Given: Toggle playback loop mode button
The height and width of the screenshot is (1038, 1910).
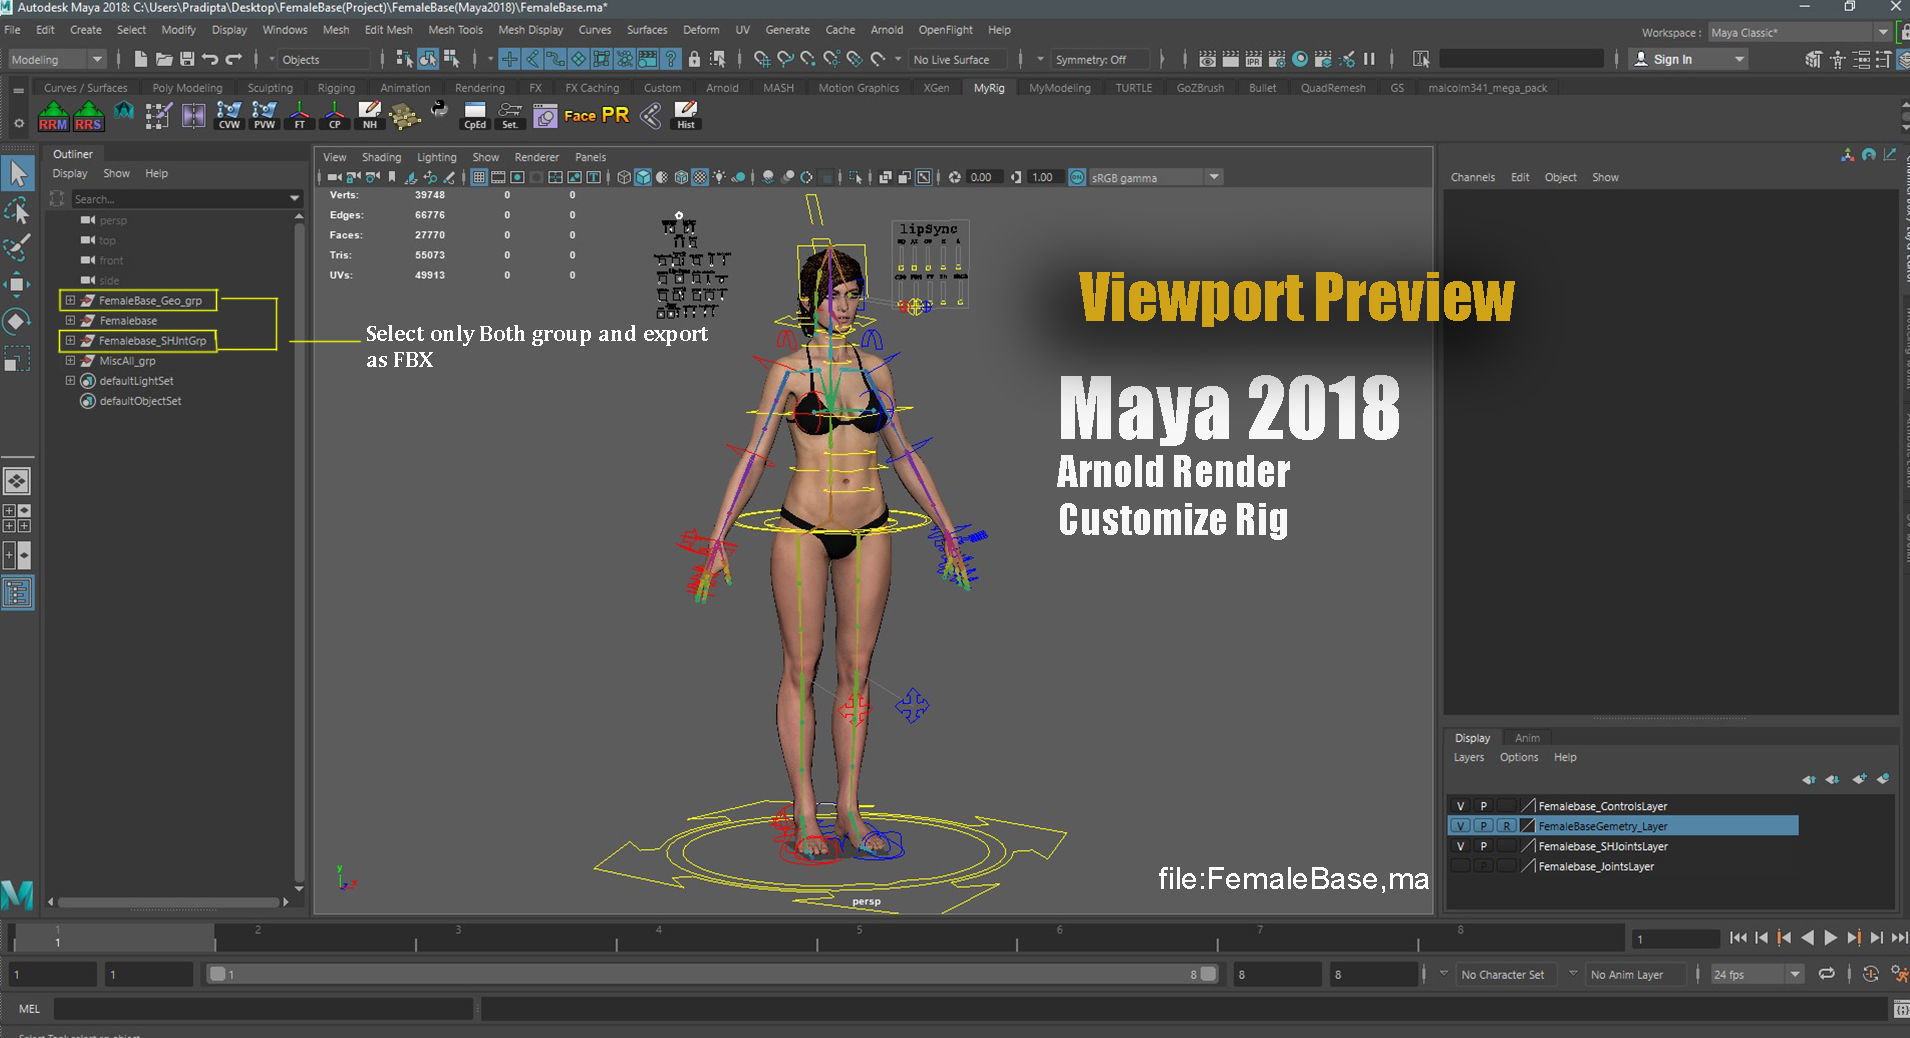Looking at the screenshot, I should [1826, 974].
